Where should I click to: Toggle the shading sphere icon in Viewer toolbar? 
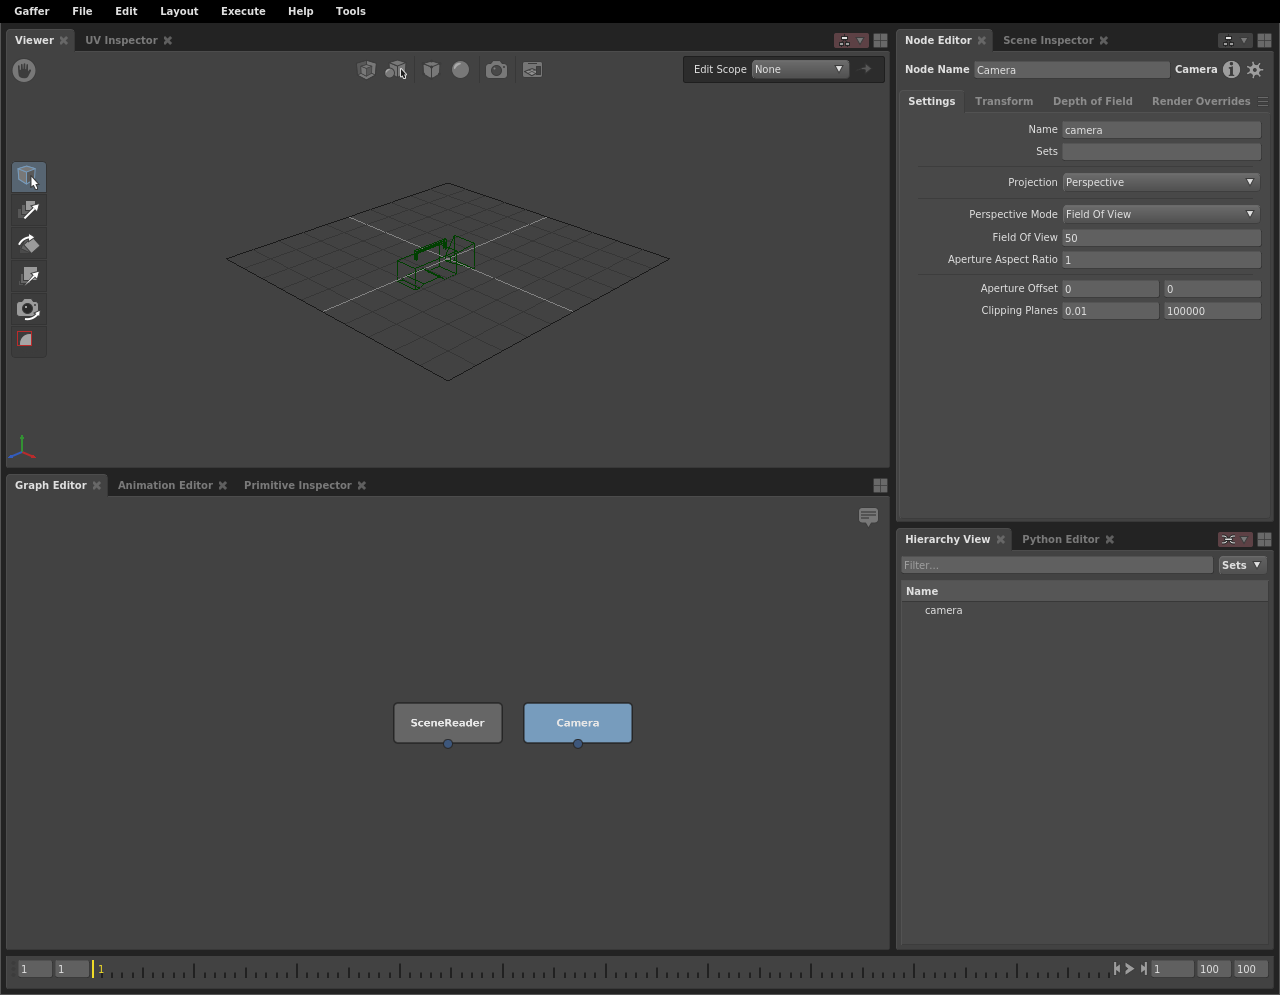click(x=461, y=69)
